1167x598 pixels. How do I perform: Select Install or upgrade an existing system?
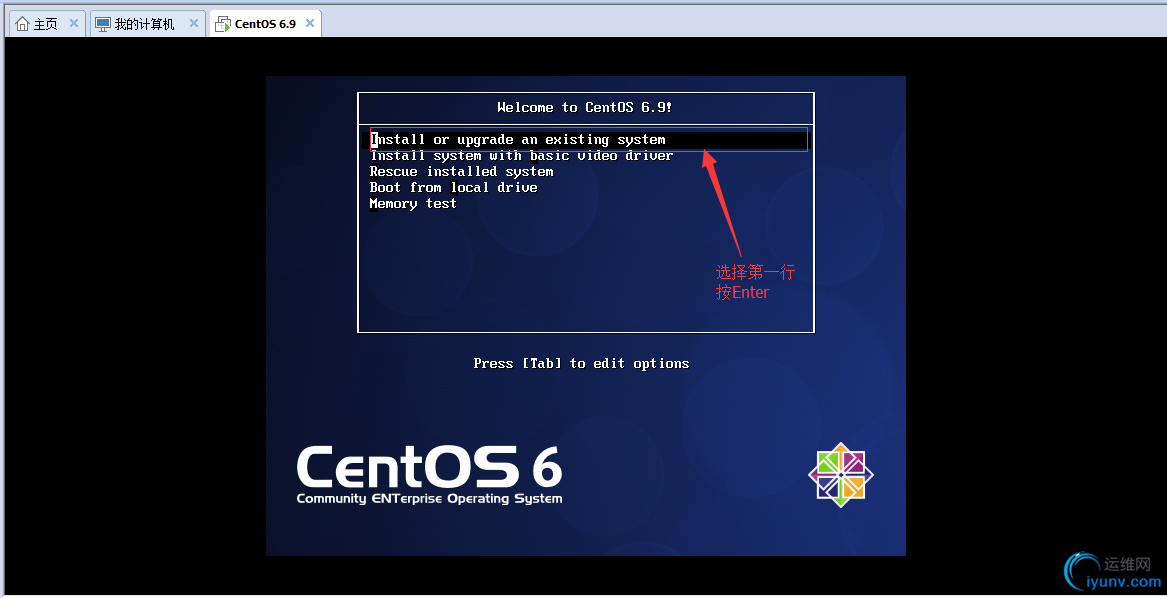588,139
